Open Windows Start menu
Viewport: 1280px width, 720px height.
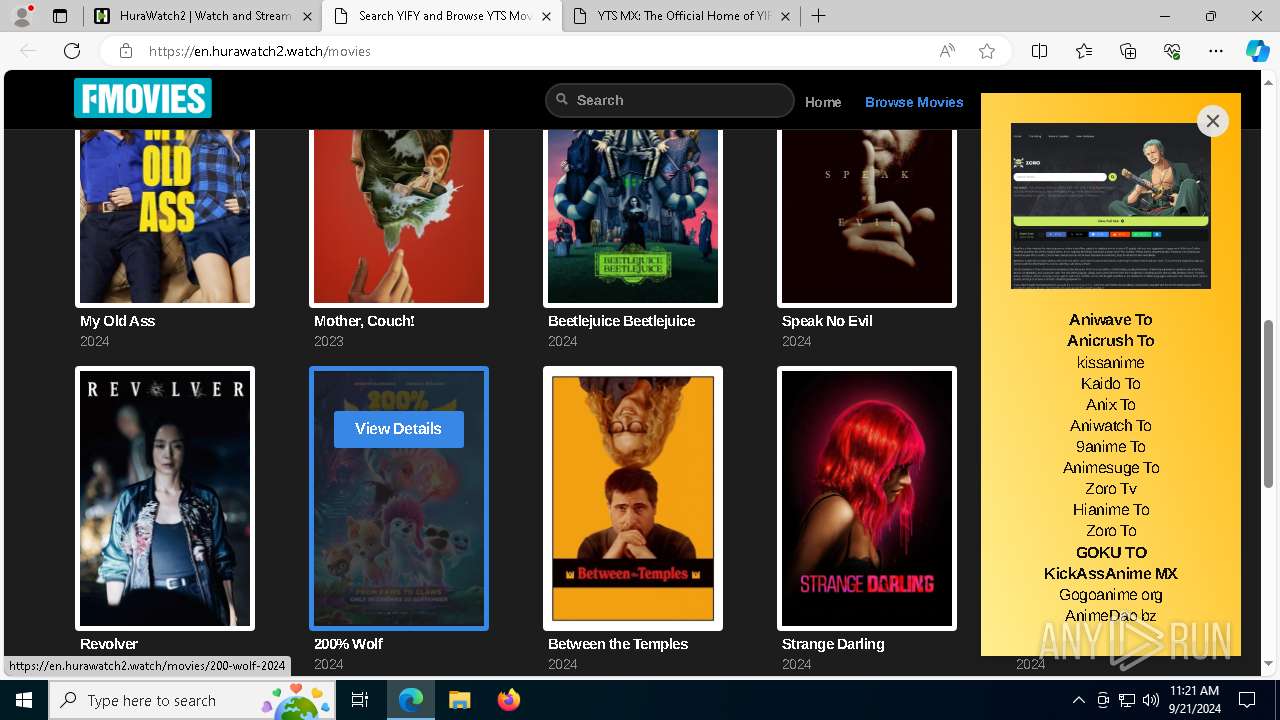tap(24, 700)
